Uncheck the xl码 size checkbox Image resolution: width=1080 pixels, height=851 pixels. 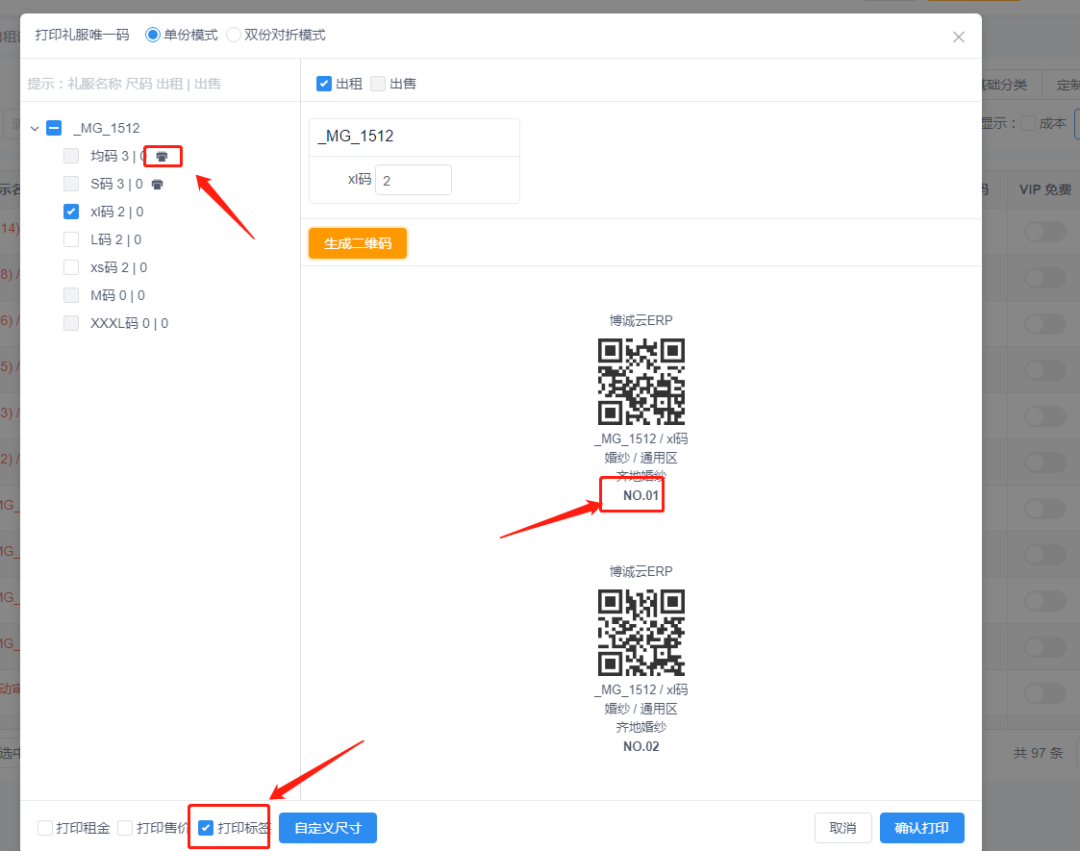pyautogui.click(x=71, y=211)
